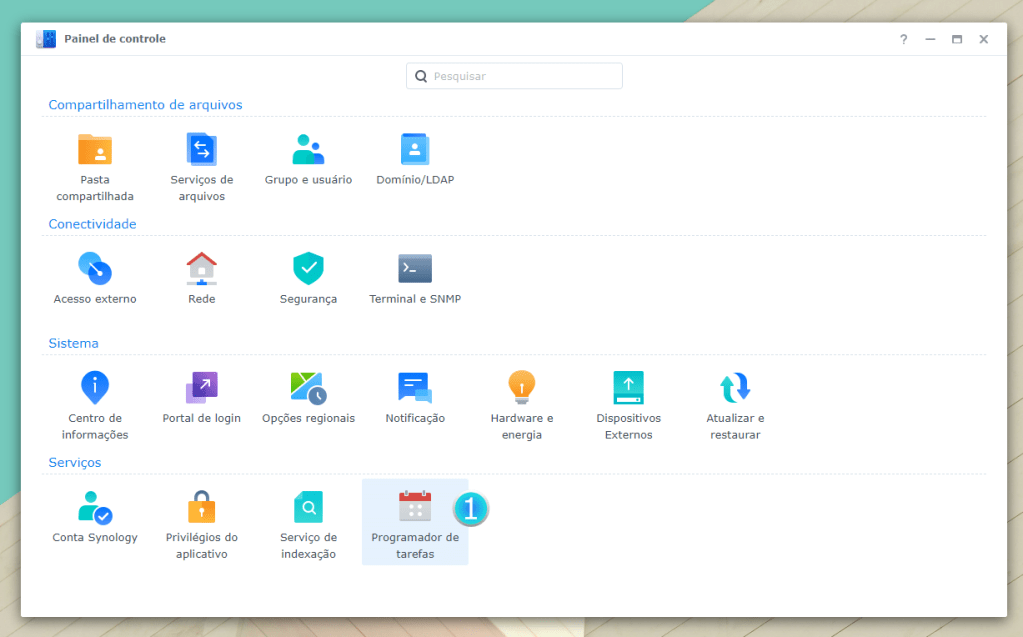Open Hardware e energia settings

click(x=521, y=388)
